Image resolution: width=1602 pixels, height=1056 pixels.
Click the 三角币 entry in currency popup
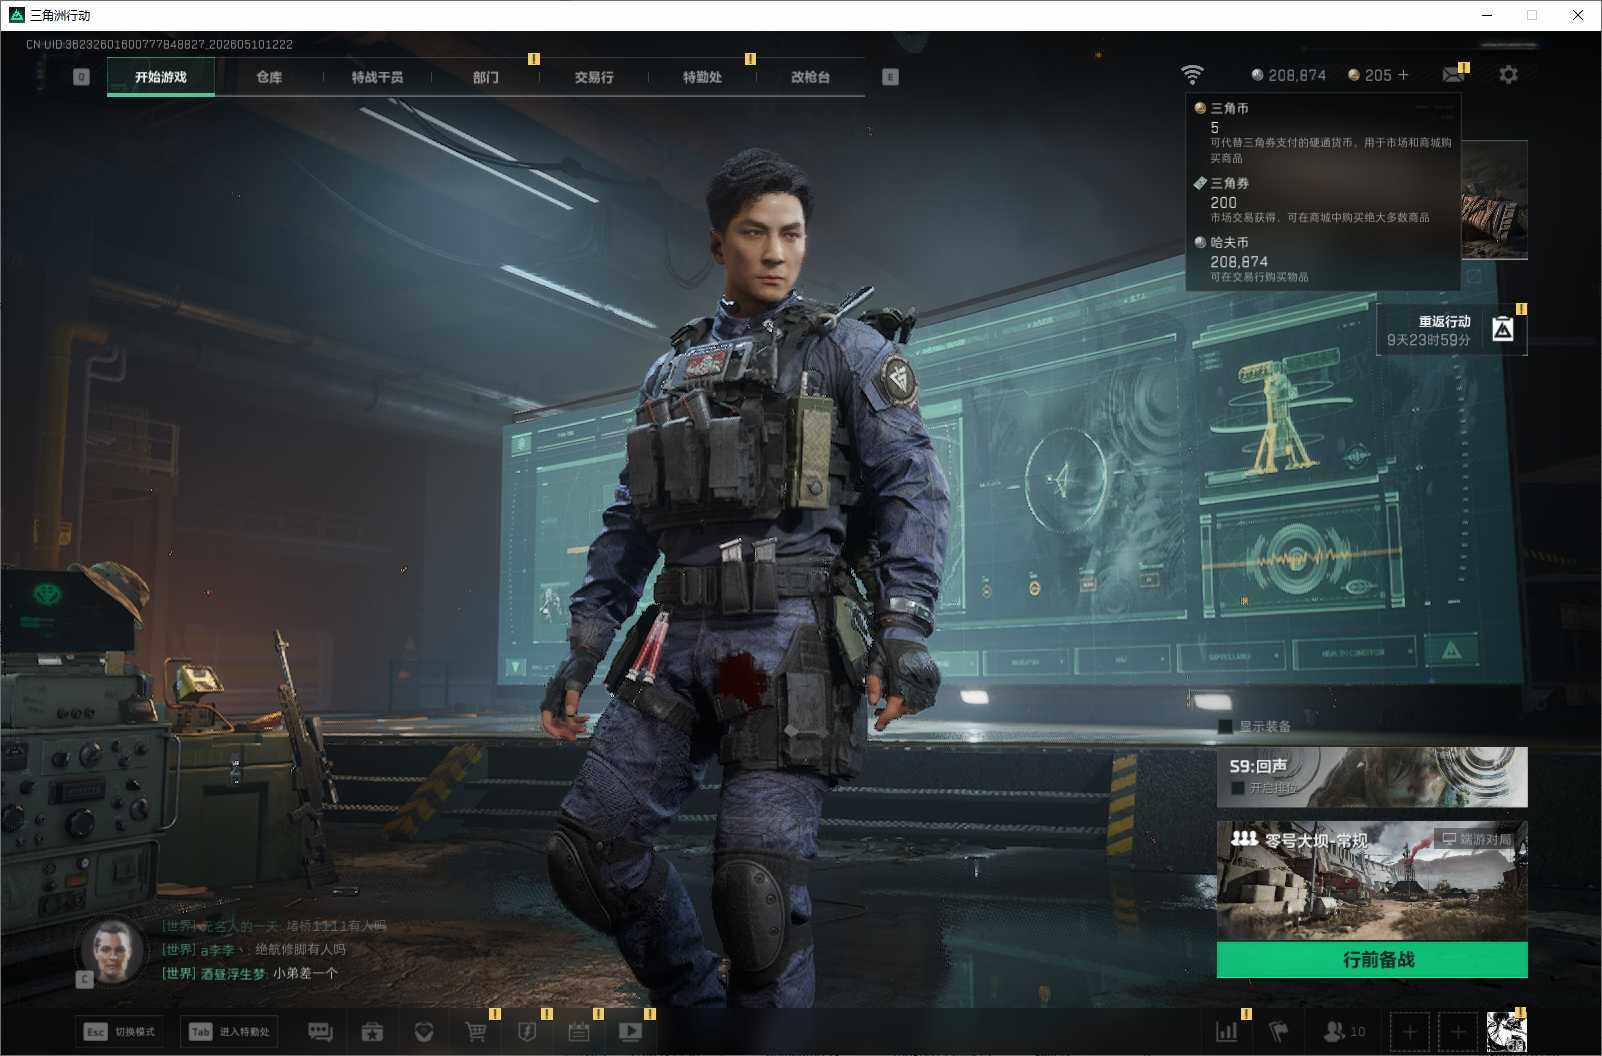pyautogui.click(x=1322, y=132)
